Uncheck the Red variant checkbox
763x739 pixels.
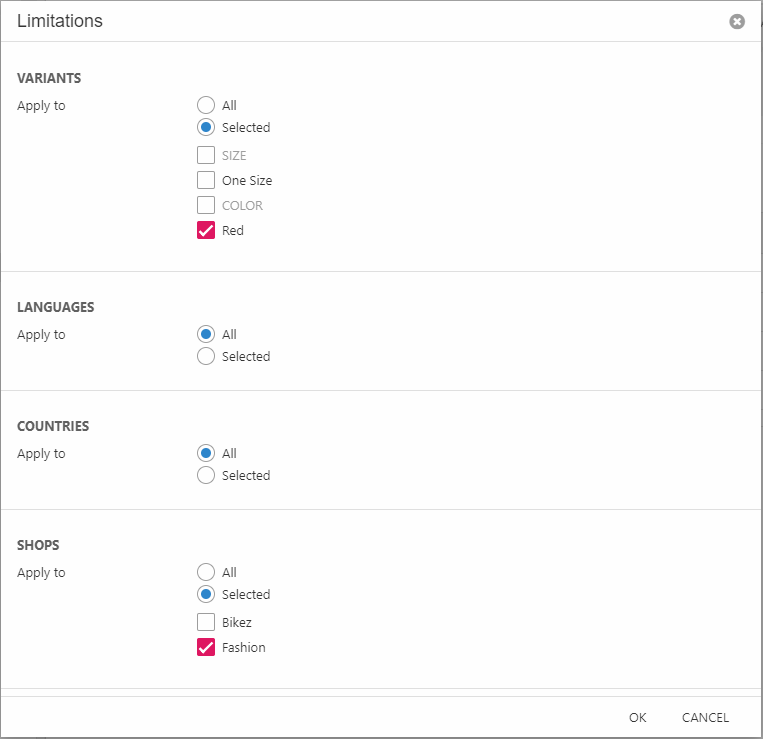pos(206,230)
